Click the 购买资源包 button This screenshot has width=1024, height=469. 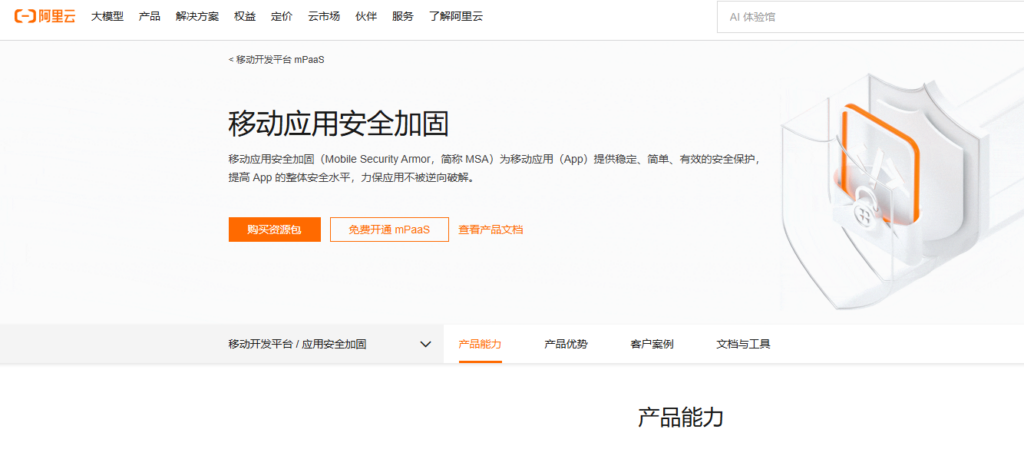(x=274, y=229)
